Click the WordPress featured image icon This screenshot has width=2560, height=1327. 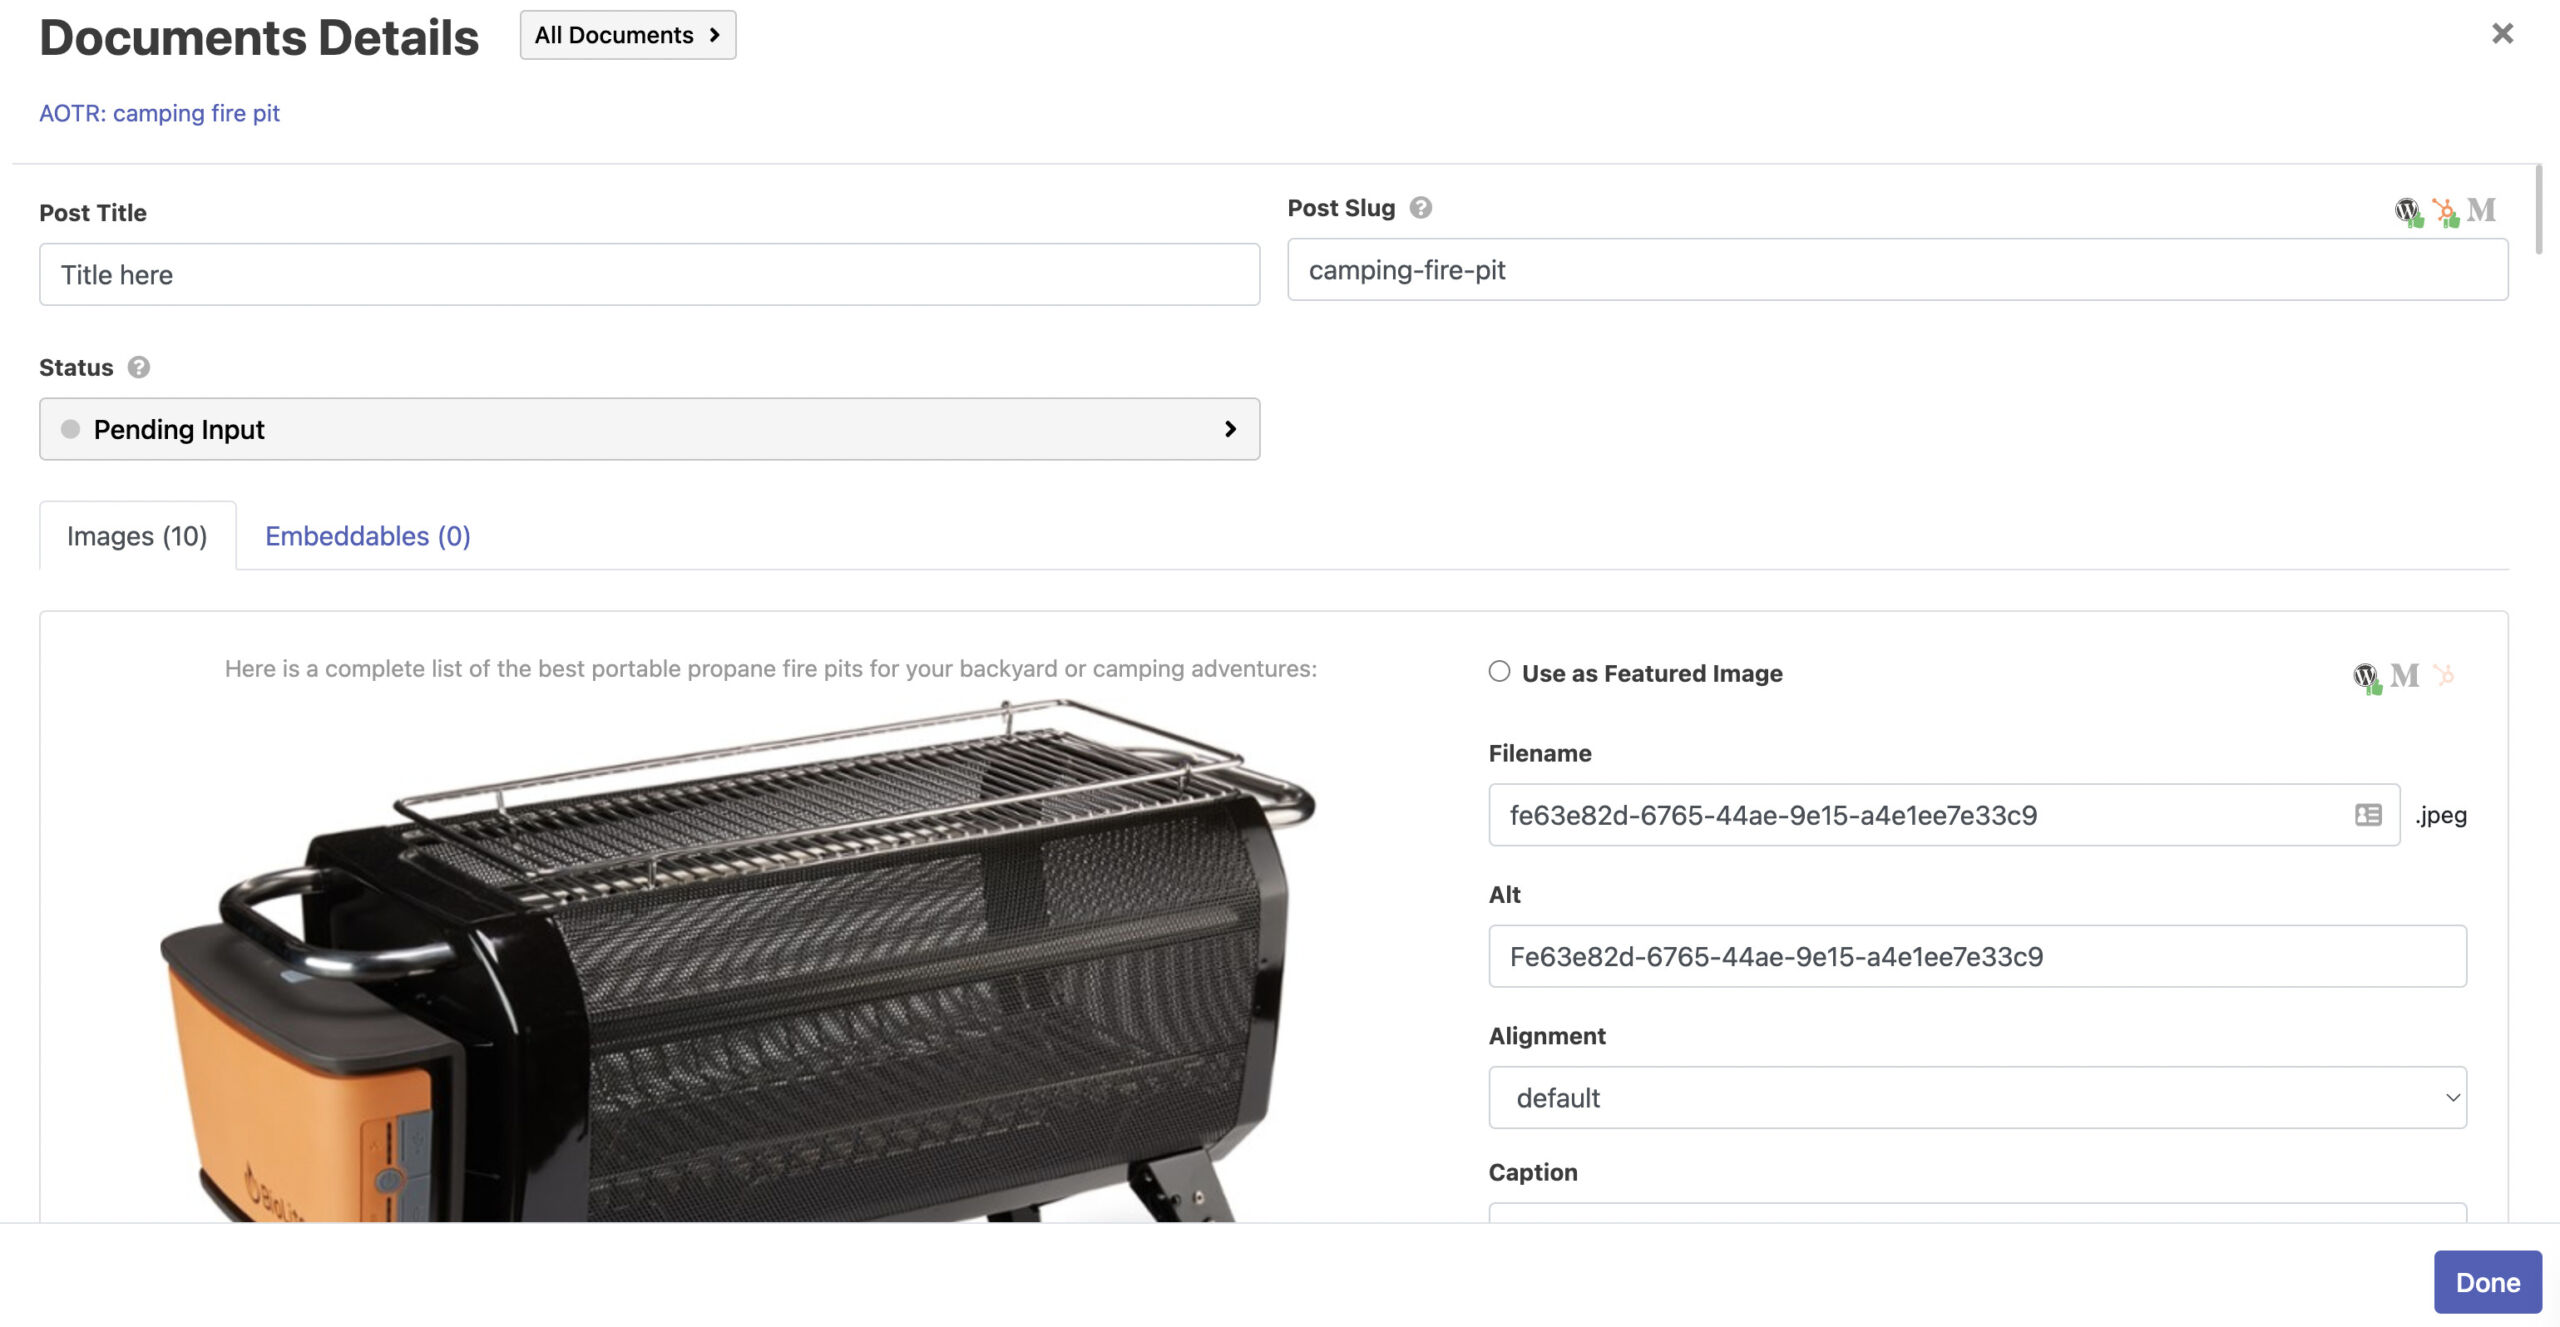(x=2364, y=674)
